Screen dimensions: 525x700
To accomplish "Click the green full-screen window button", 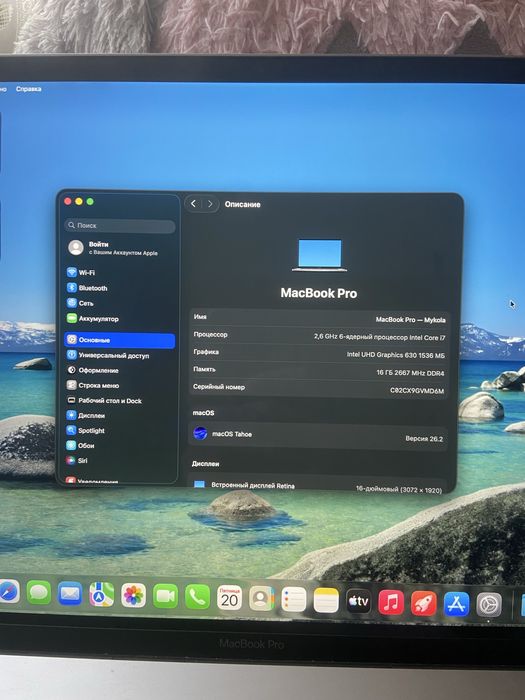I will pos(90,201).
